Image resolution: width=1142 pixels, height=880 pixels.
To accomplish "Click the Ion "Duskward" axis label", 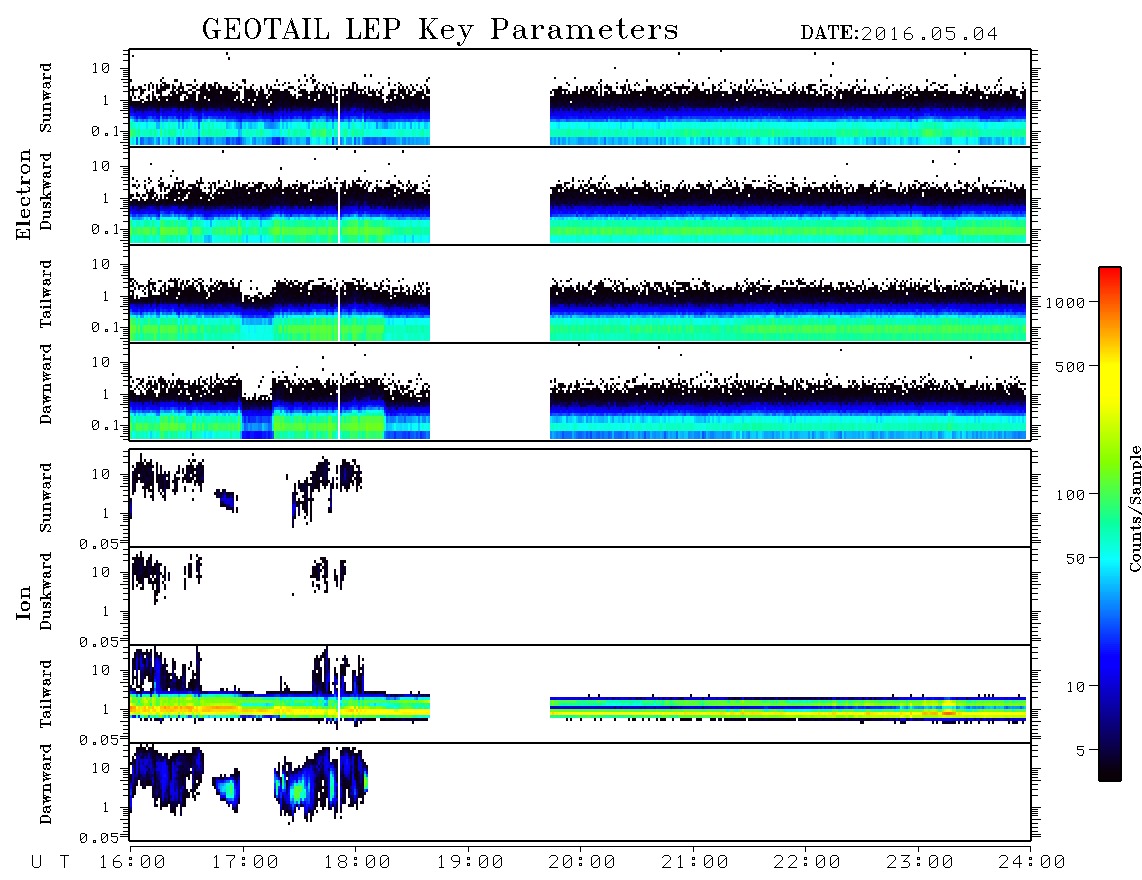I will tap(46, 591).
